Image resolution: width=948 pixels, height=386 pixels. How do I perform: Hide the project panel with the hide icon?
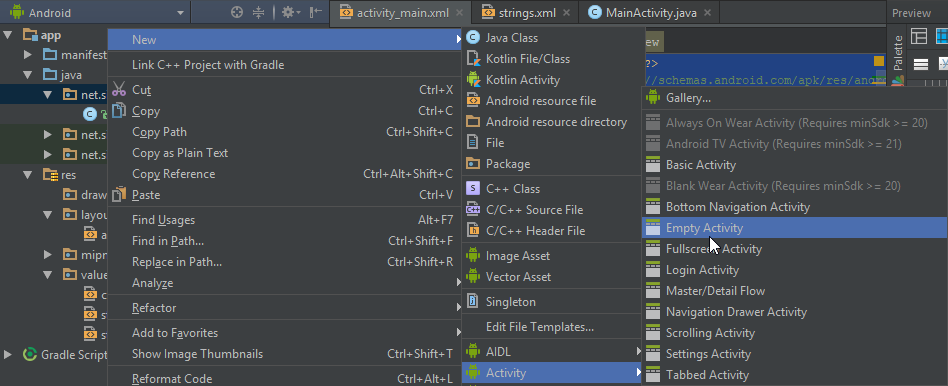[316, 12]
